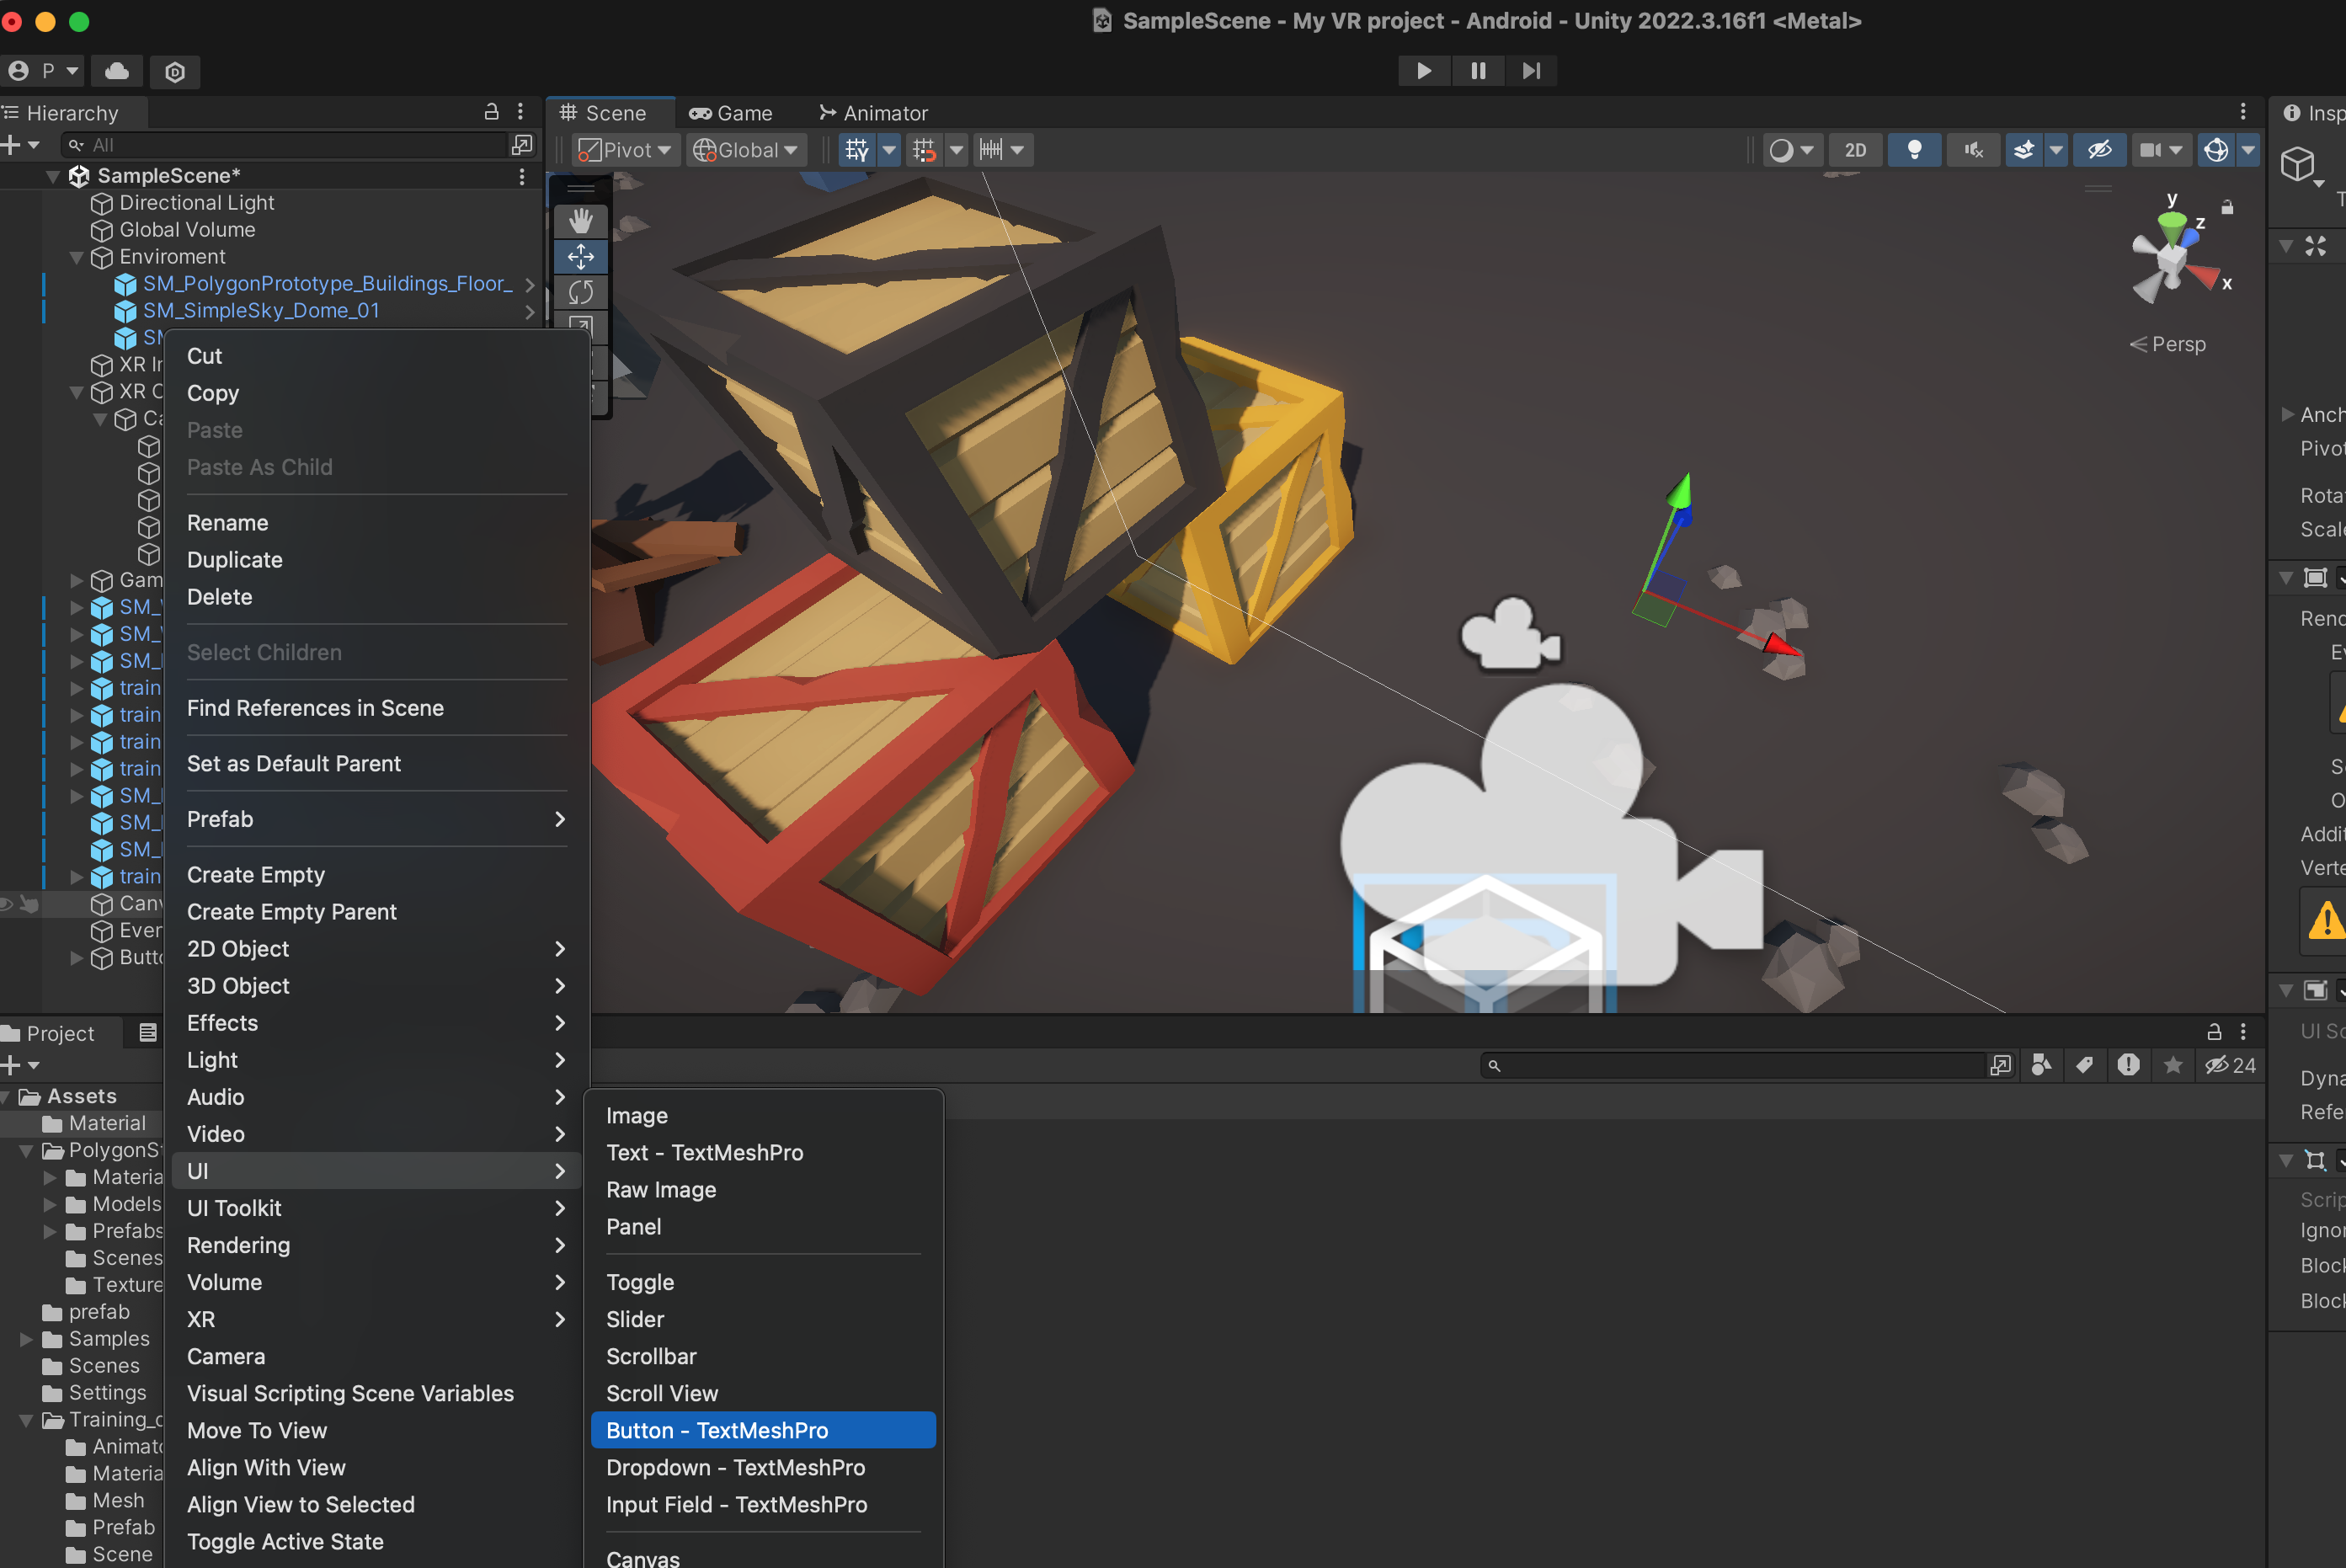Switch to the Game tab
The width and height of the screenshot is (2346, 1568).
point(731,113)
